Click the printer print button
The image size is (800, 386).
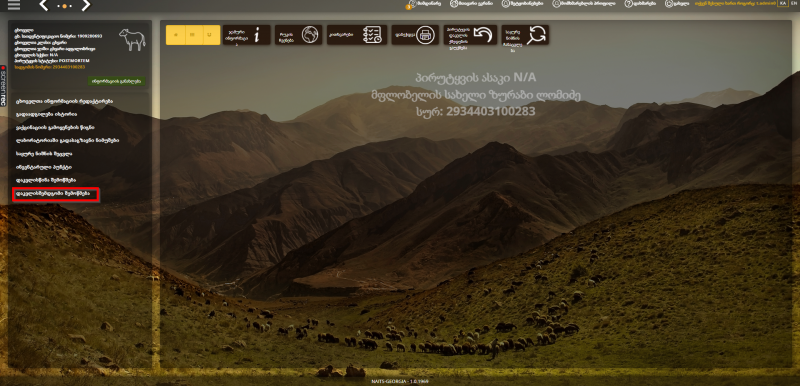[415, 35]
